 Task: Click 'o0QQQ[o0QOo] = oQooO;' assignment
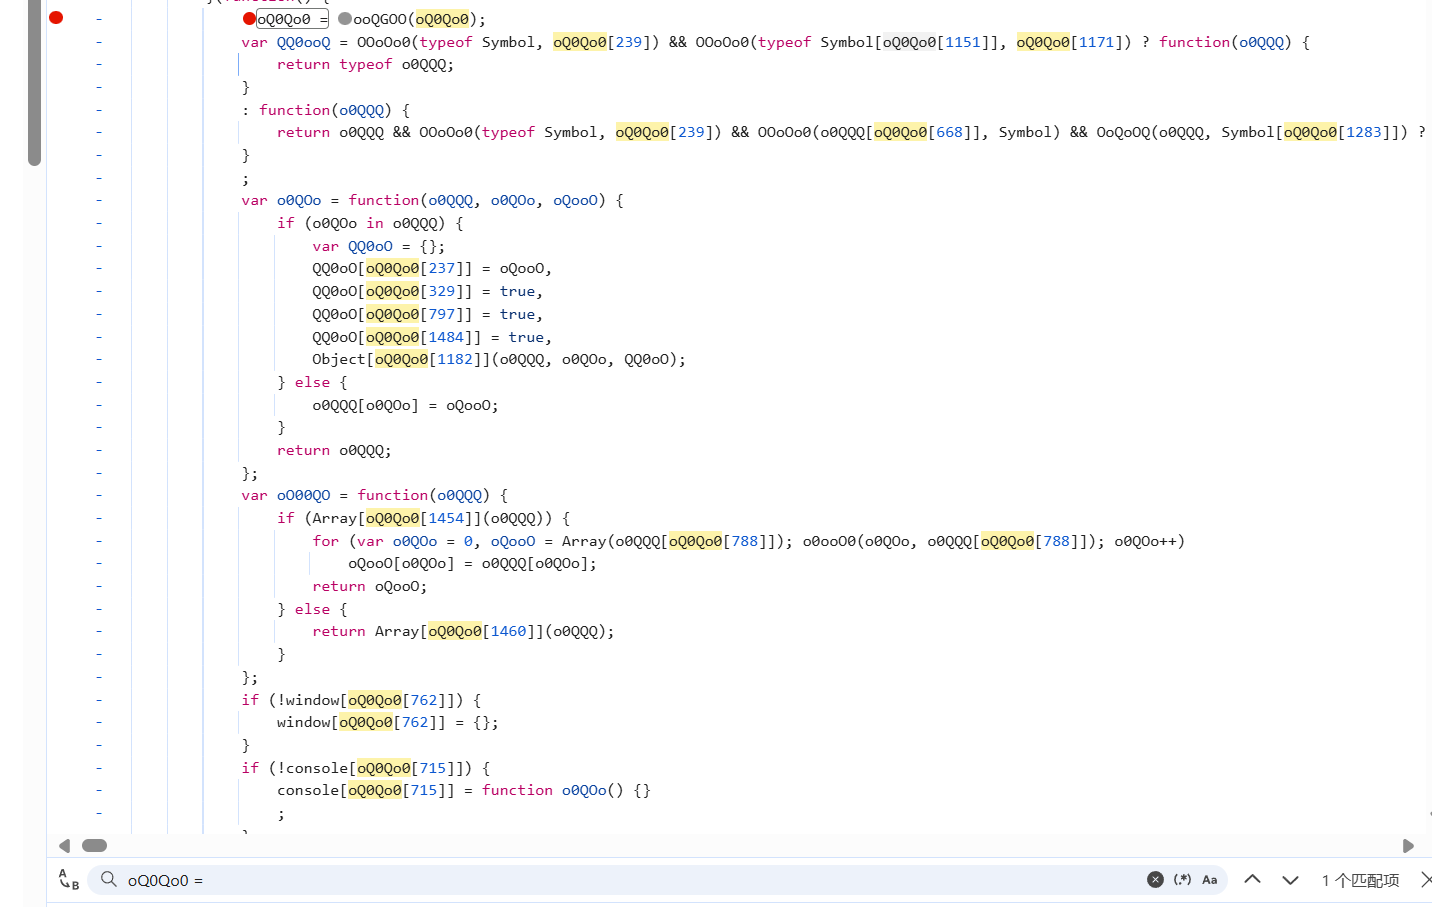pyautogui.click(x=405, y=405)
